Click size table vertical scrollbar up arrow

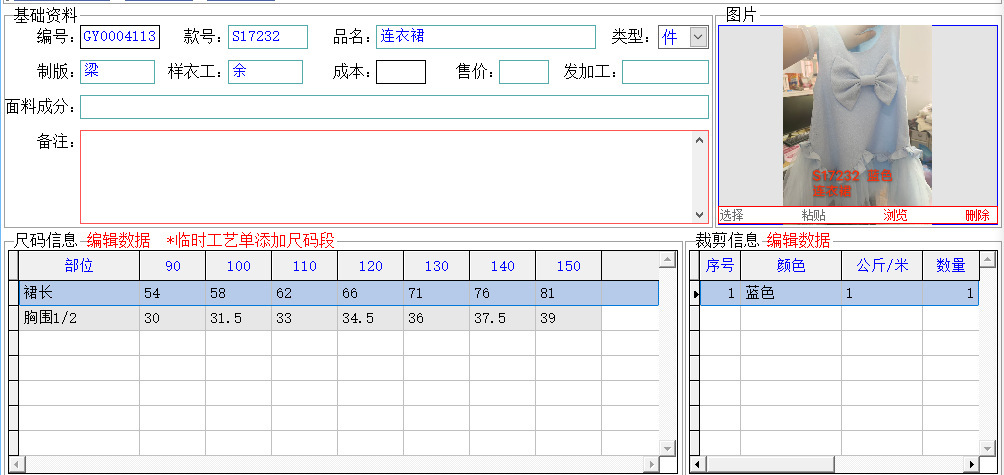pos(668,259)
